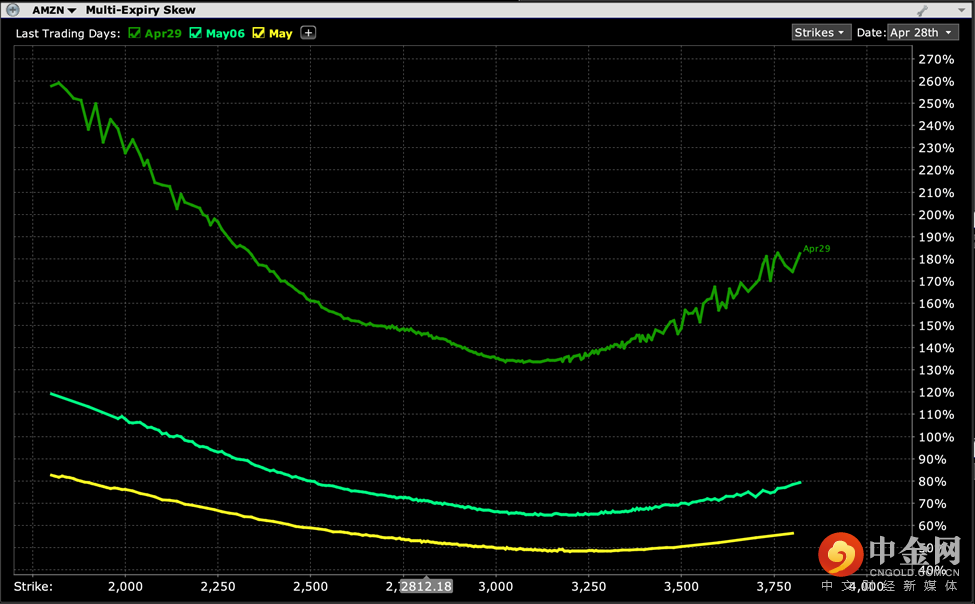Open the Strikes dropdown

tap(821, 32)
